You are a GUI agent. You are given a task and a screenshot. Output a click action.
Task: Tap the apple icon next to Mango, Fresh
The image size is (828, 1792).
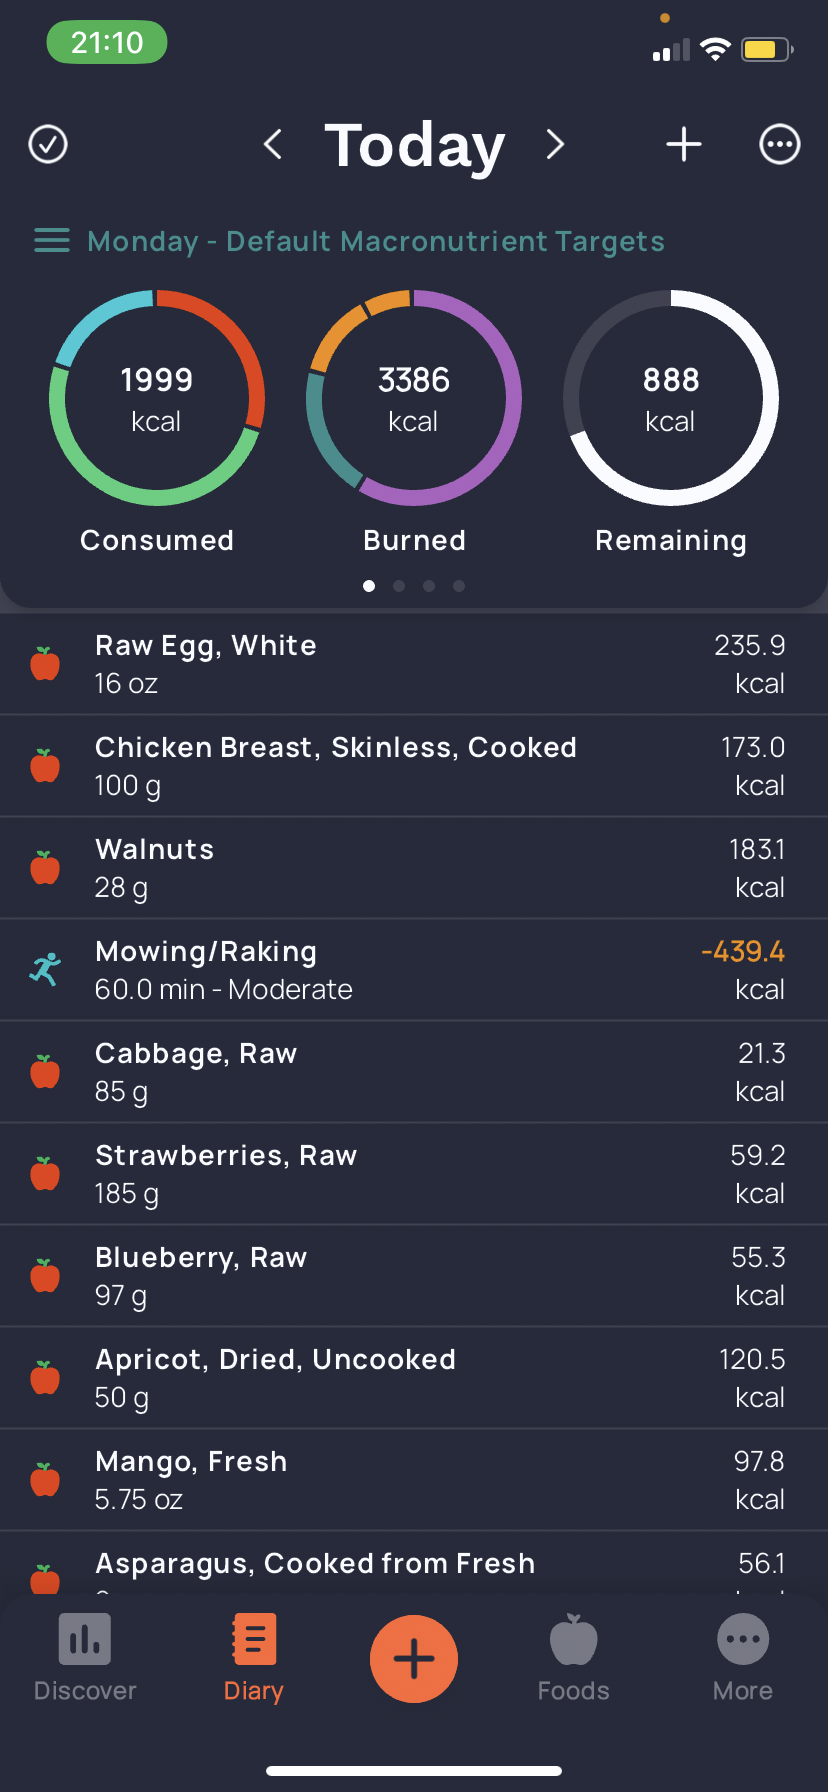(45, 1480)
